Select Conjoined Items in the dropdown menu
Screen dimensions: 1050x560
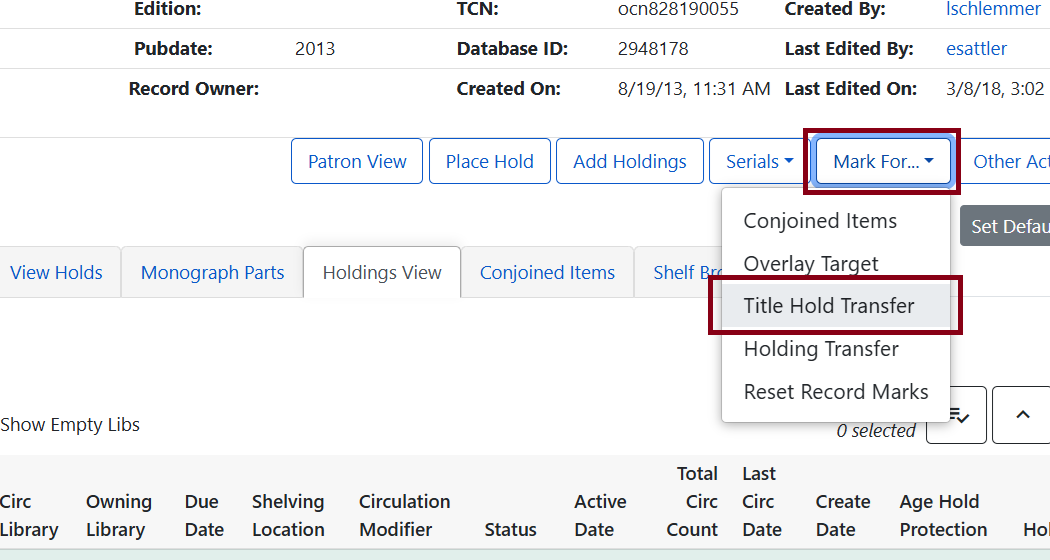point(820,221)
